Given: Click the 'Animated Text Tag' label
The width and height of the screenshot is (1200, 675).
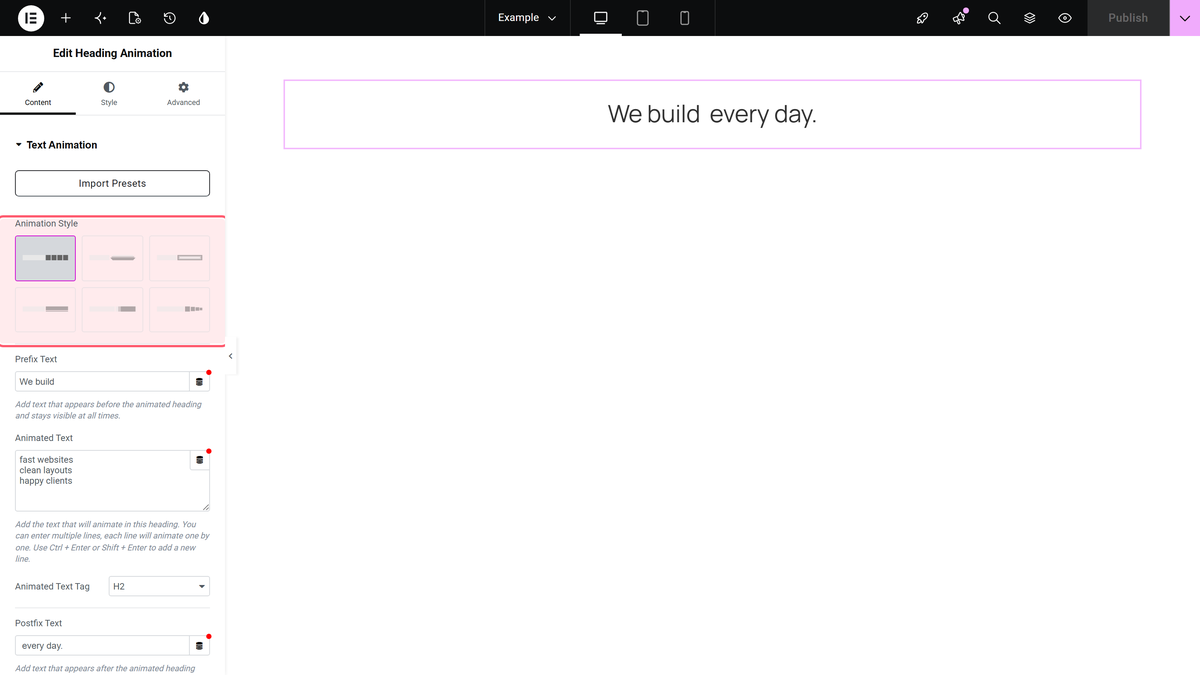Looking at the screenshot, I should click(52, 586).
